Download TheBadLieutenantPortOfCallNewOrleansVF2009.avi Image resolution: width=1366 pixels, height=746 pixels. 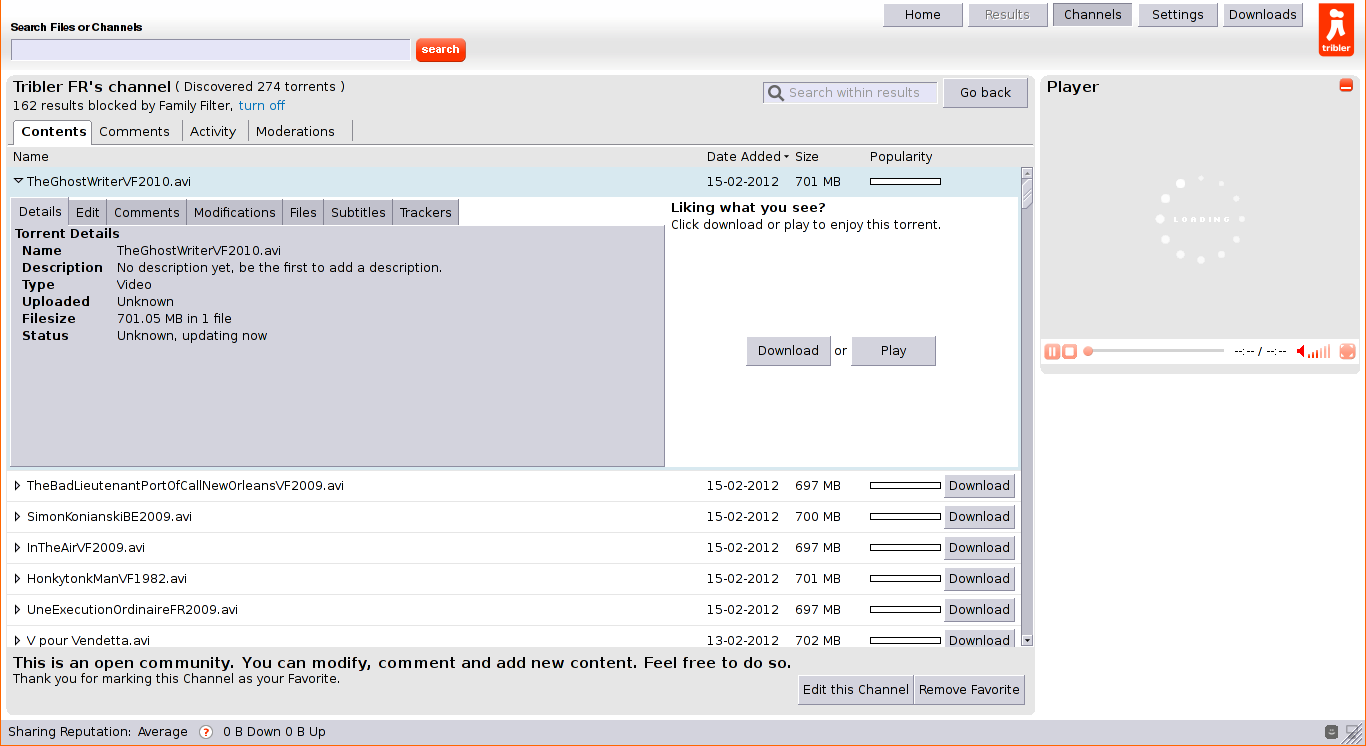pyautogui.click(x=979, y=486)
